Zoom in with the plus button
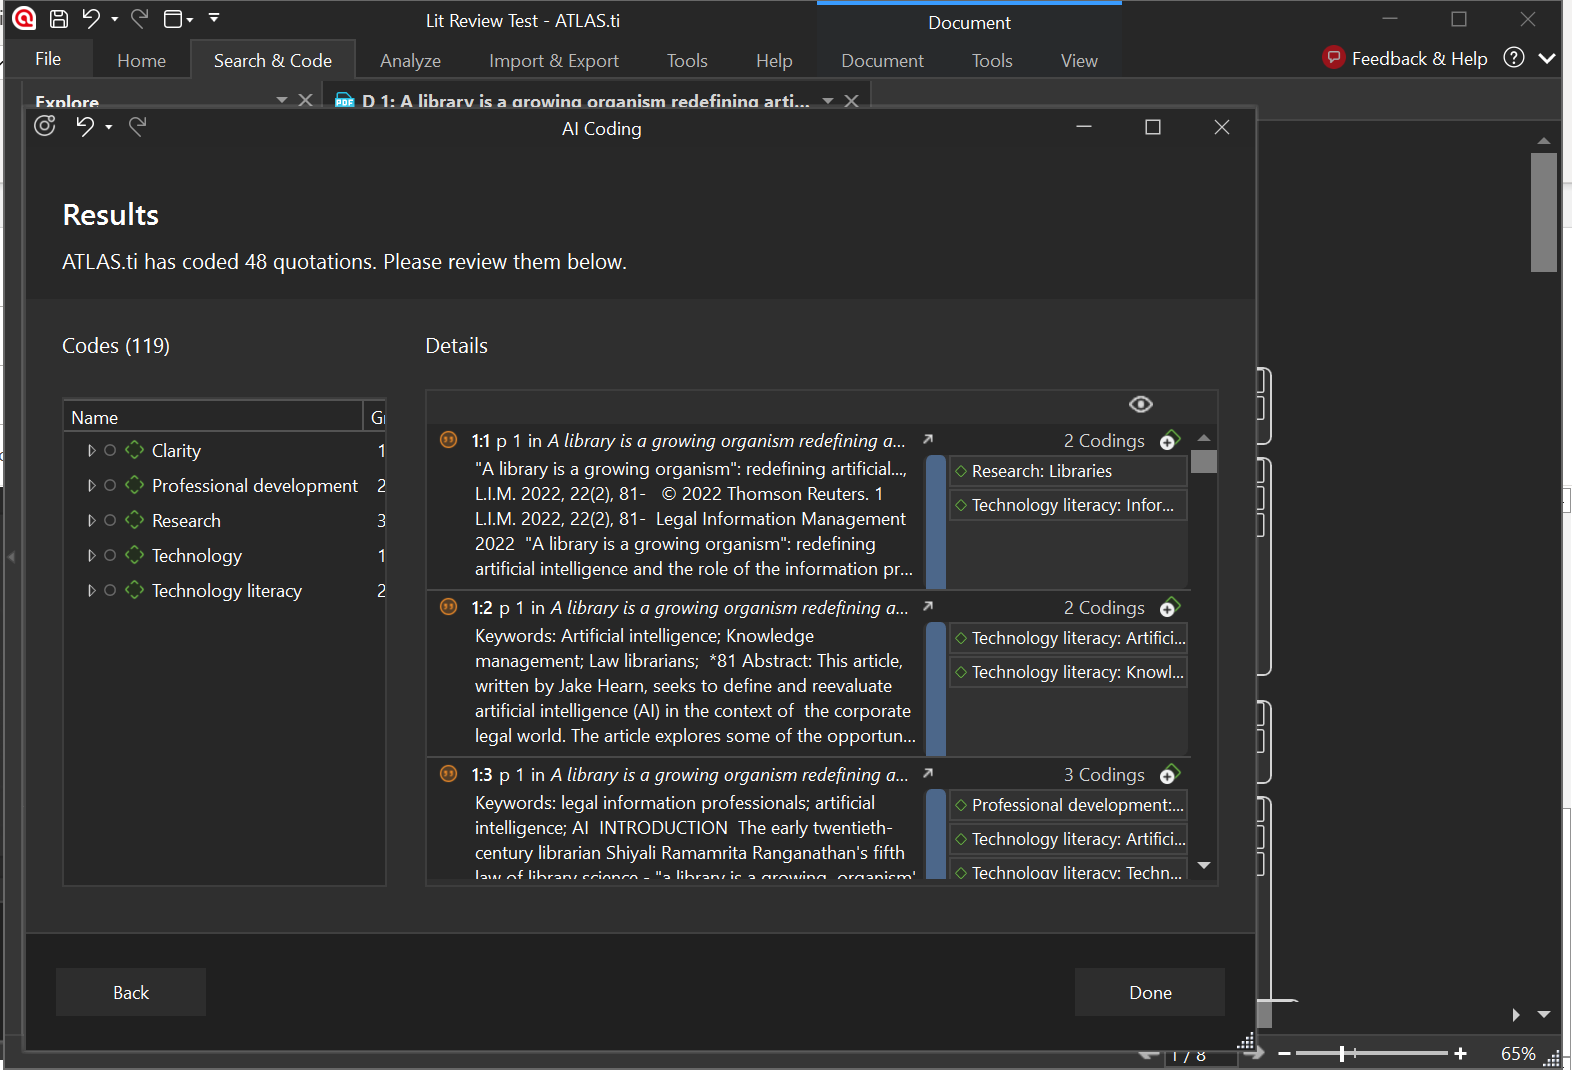 point(1461,1053)
